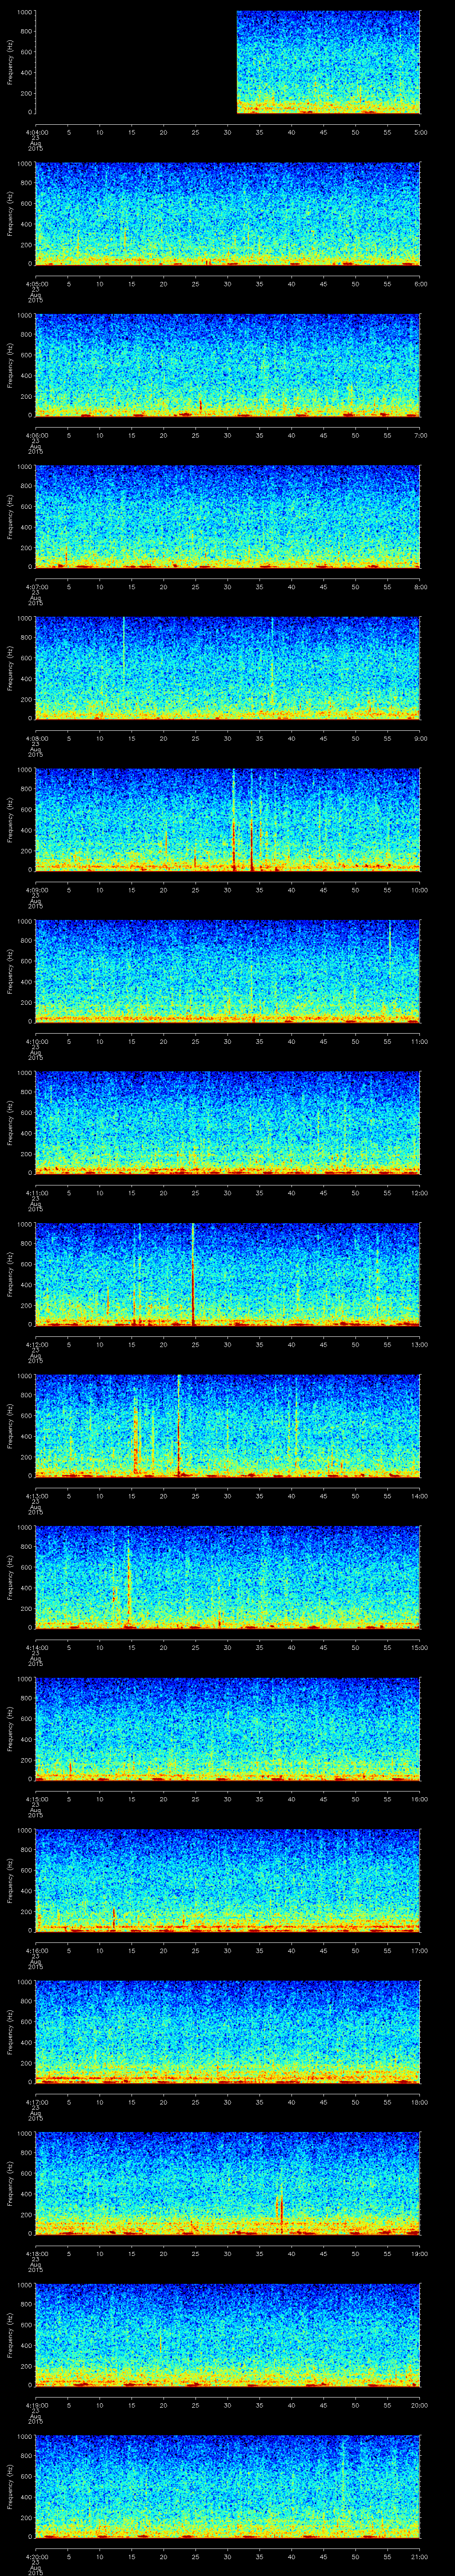Click the small red burst in the 4:06:00 spectrogram
The width and height of the screenshot is (455, 2576).
pos(200,405)
